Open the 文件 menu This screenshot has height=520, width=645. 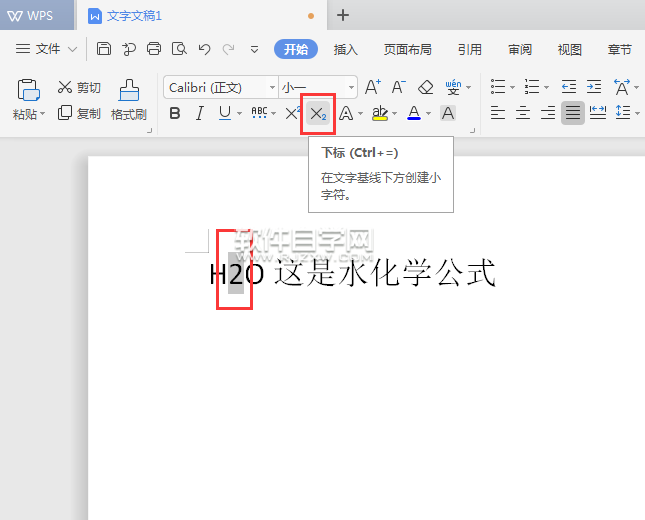click(38, 49)
